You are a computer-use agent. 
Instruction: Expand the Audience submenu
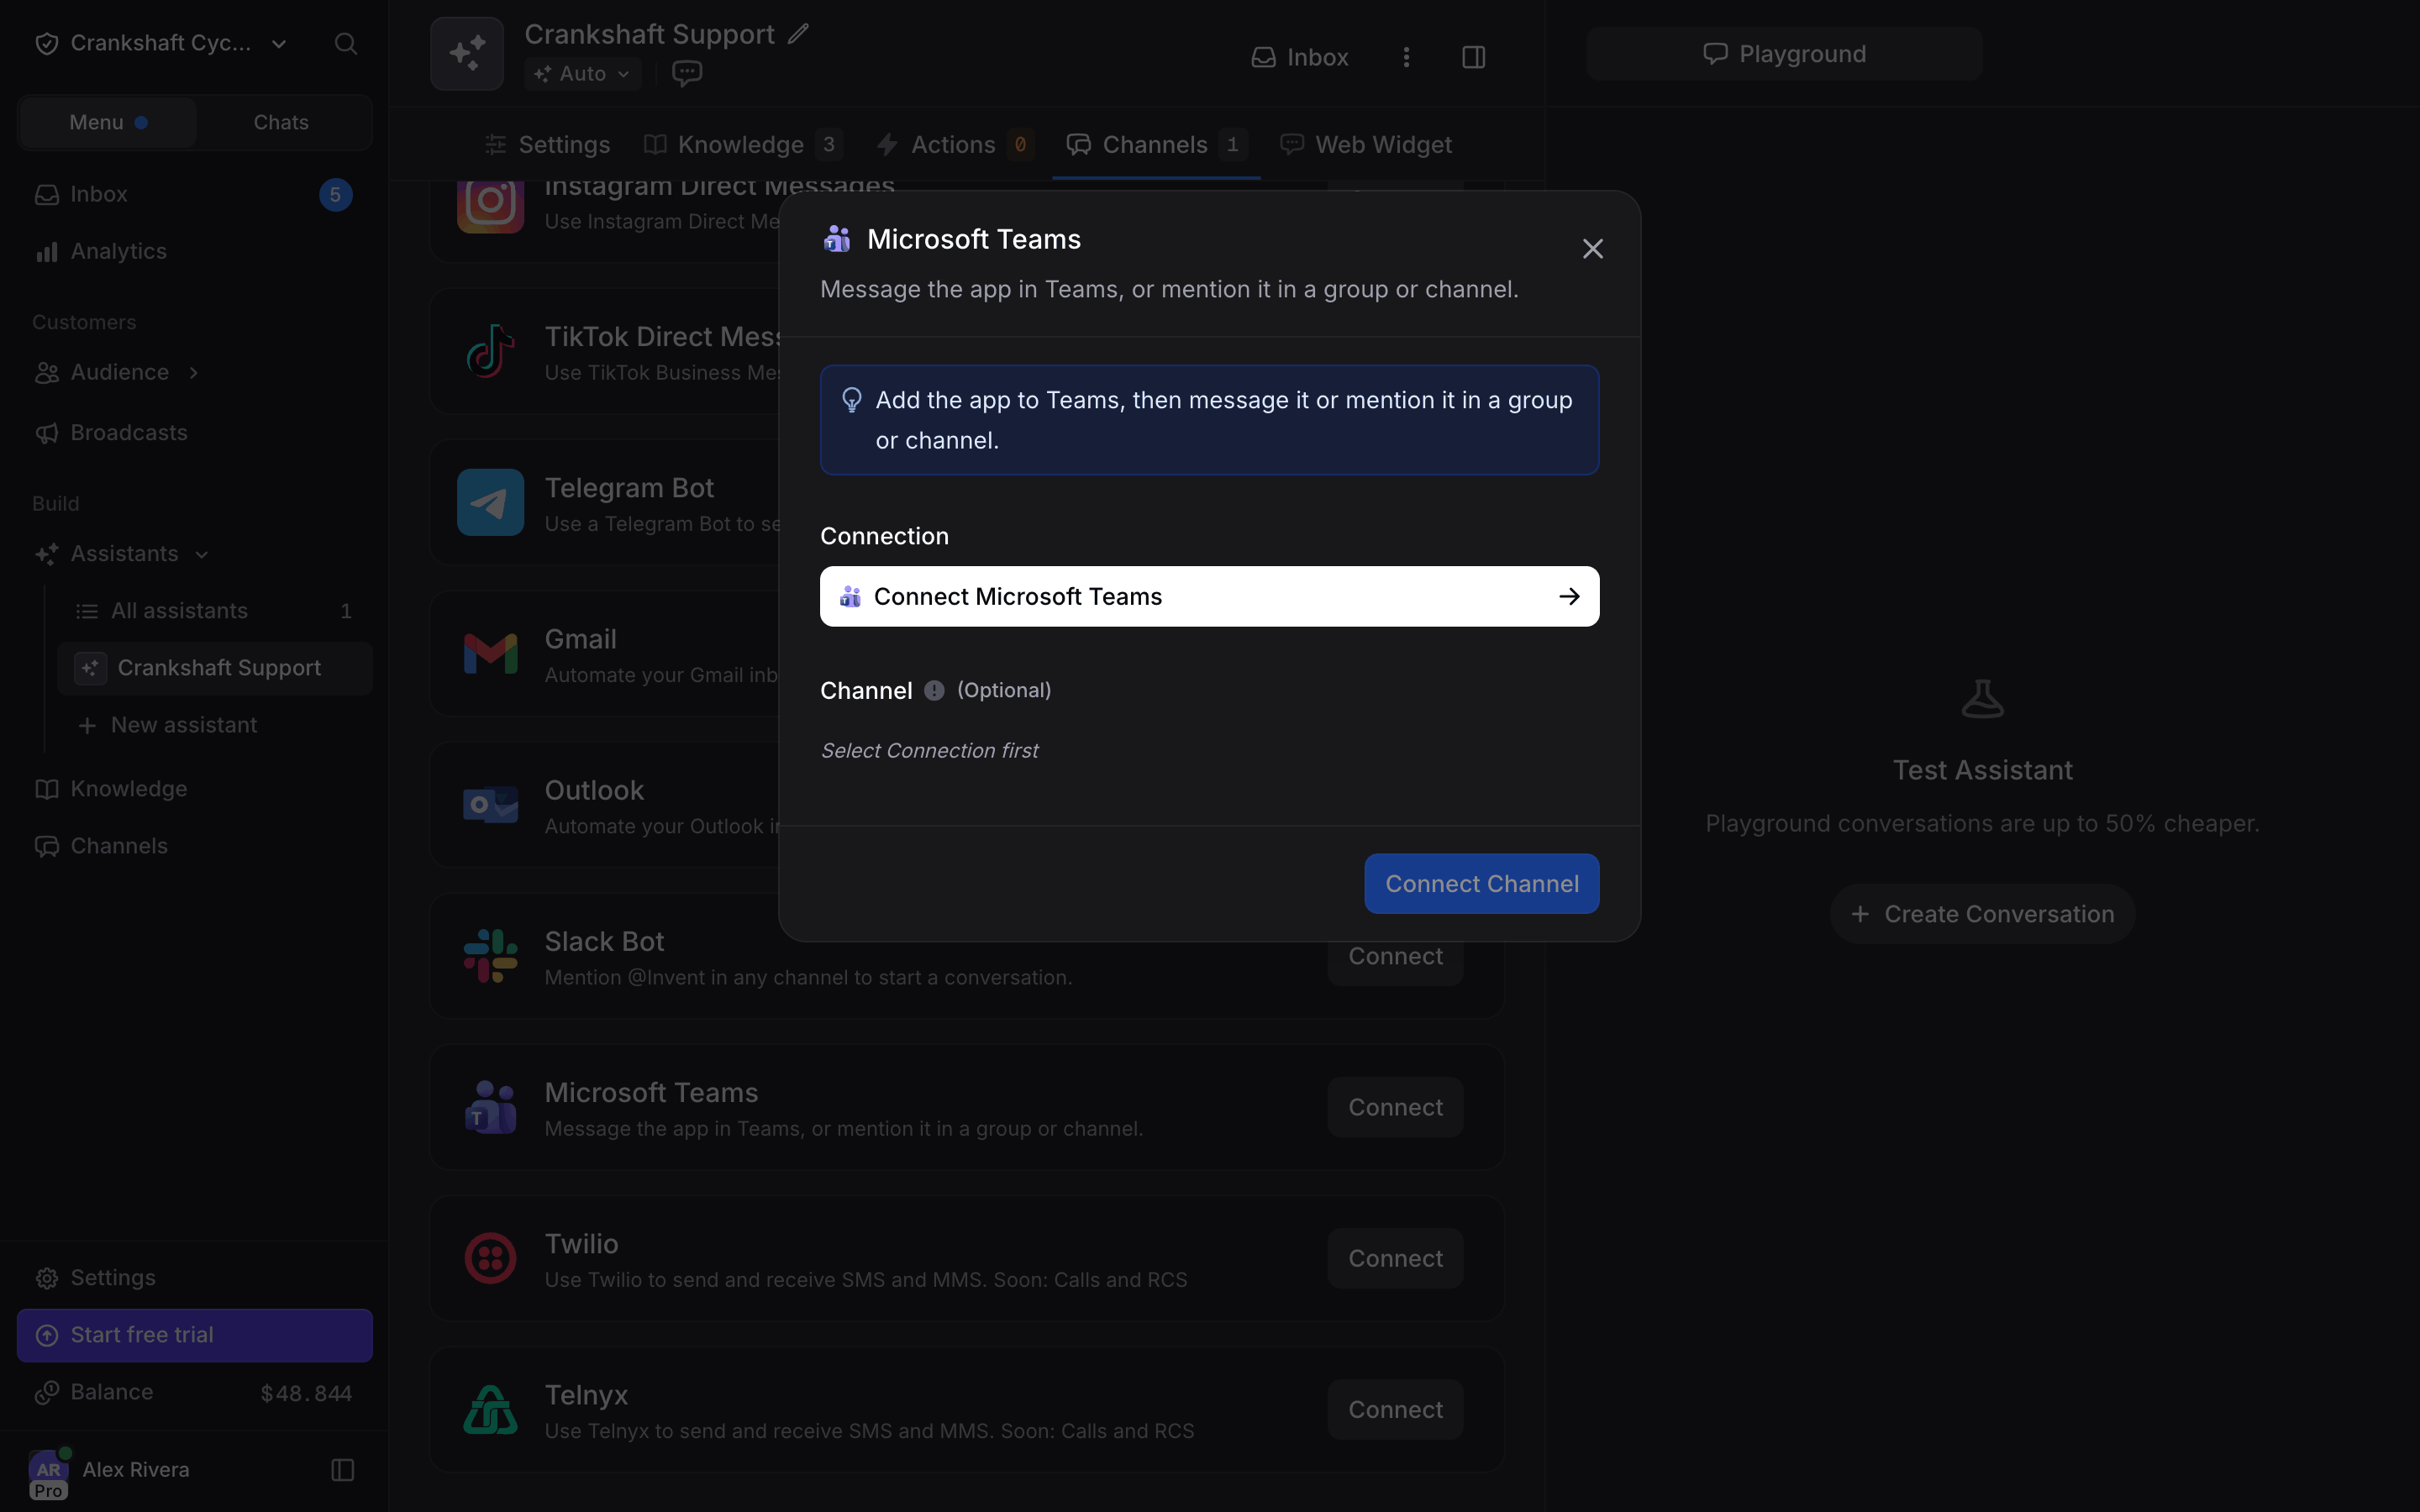(x=194, y=372)
